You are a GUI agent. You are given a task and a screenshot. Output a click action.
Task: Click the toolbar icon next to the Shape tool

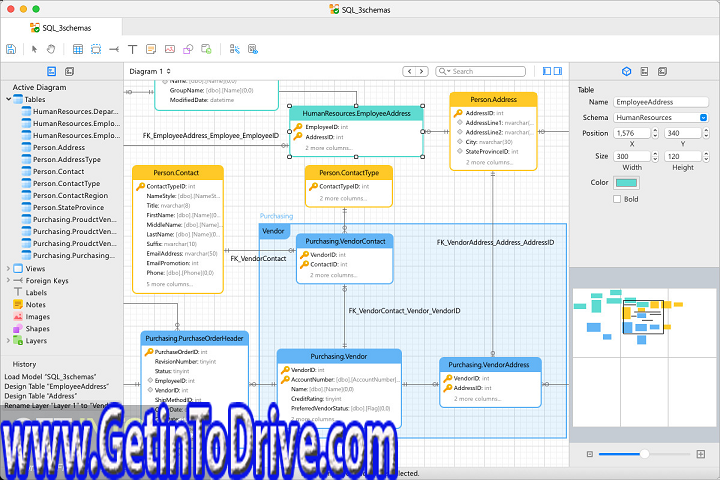[x=206, y=49]
